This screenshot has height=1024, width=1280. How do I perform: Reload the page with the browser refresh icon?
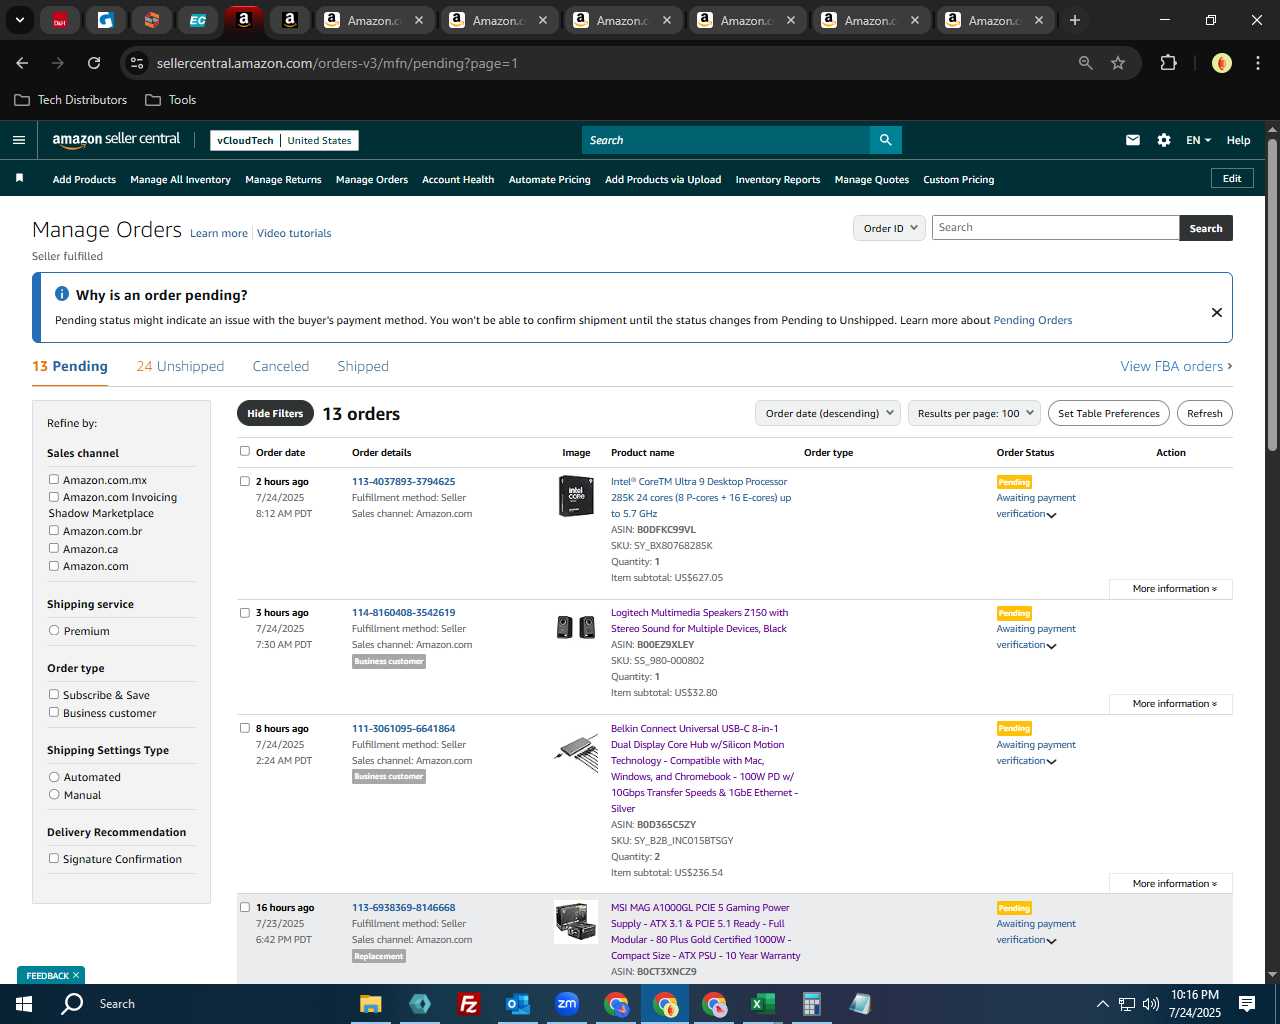pyautogui.click(x=94, y=63)
